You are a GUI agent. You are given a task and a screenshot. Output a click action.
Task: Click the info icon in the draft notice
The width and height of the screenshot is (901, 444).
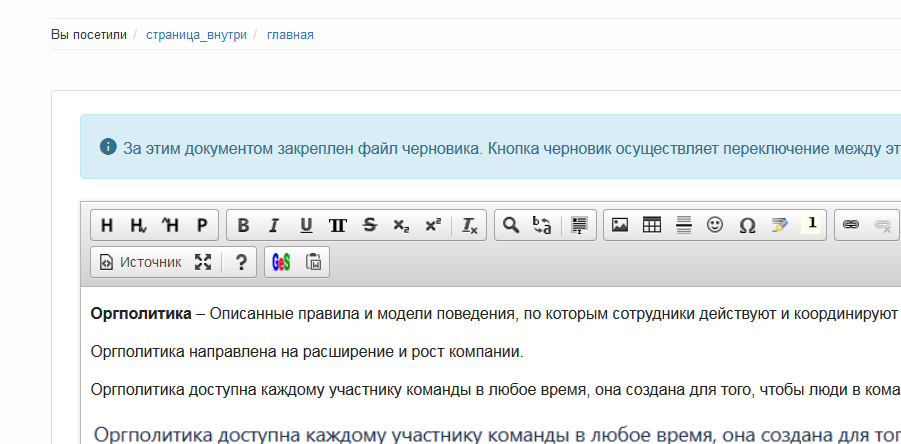(x=108, y=147)
